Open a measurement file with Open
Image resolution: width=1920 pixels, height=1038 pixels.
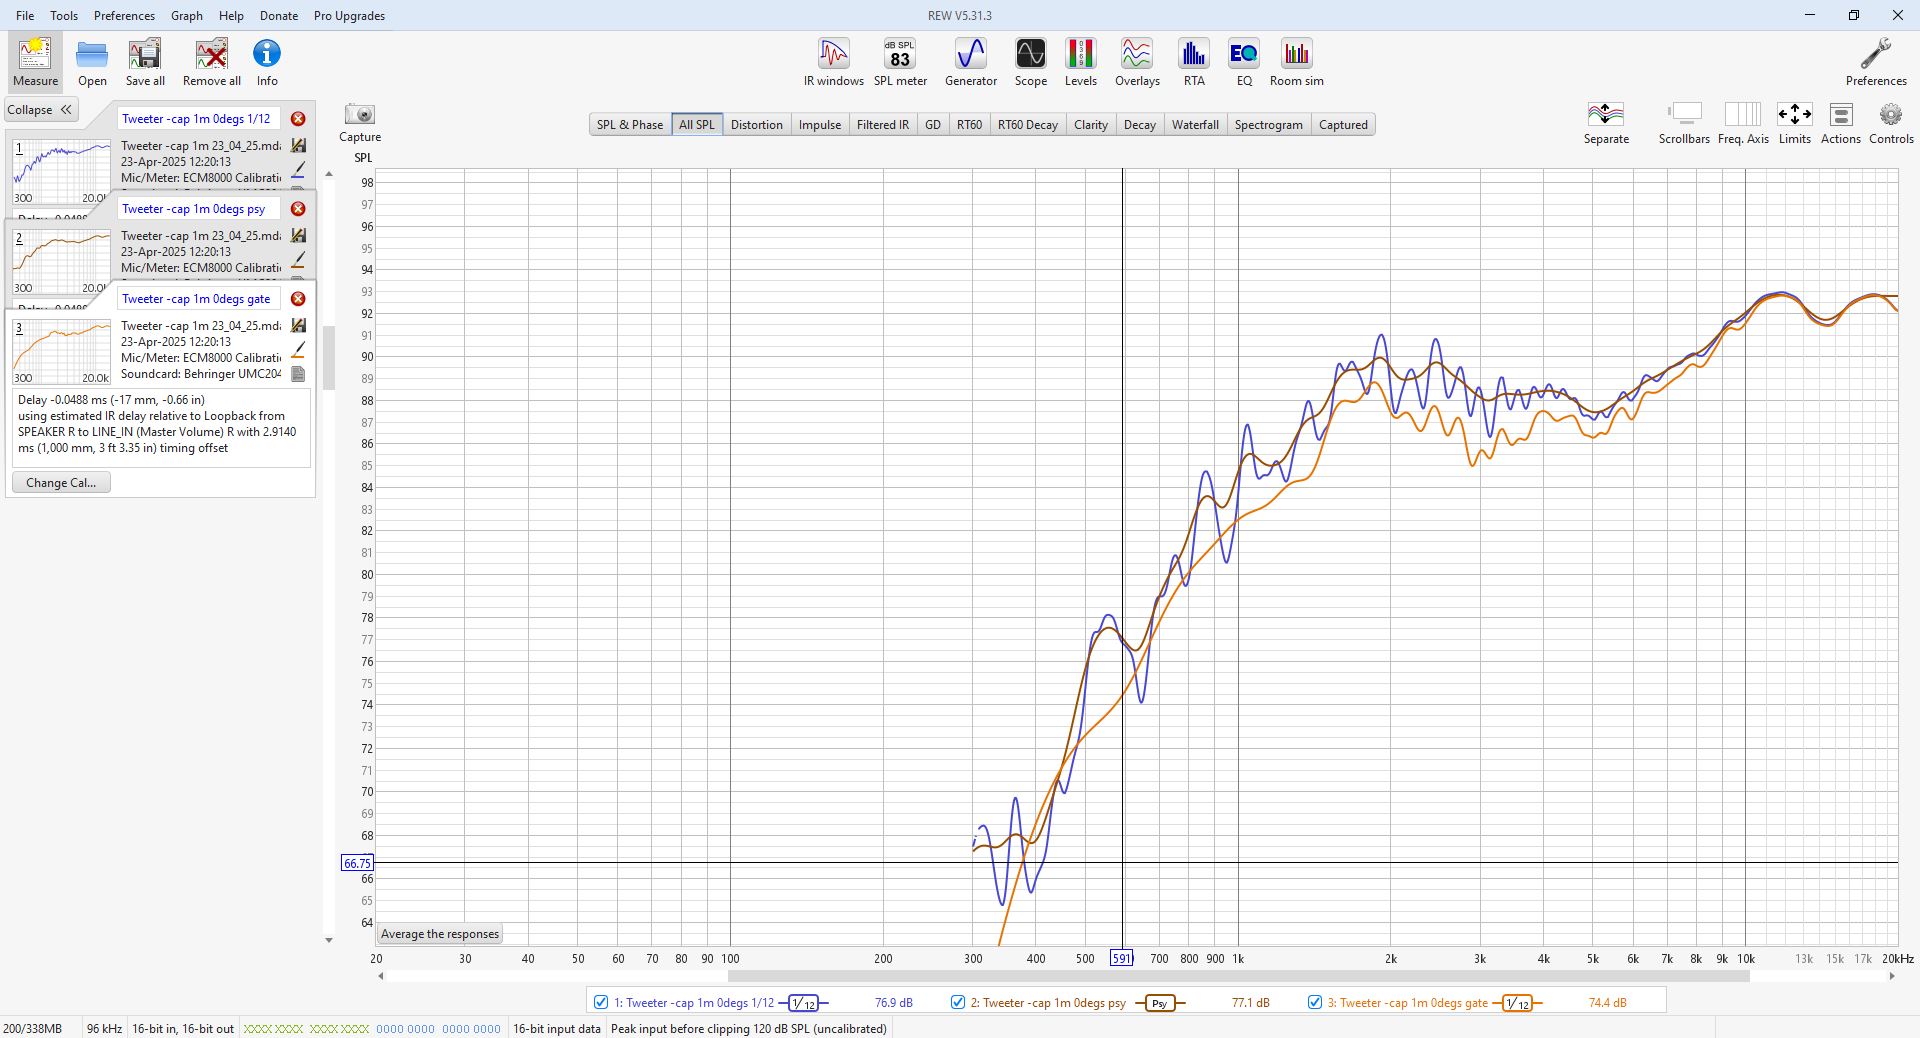coord(92,62)
